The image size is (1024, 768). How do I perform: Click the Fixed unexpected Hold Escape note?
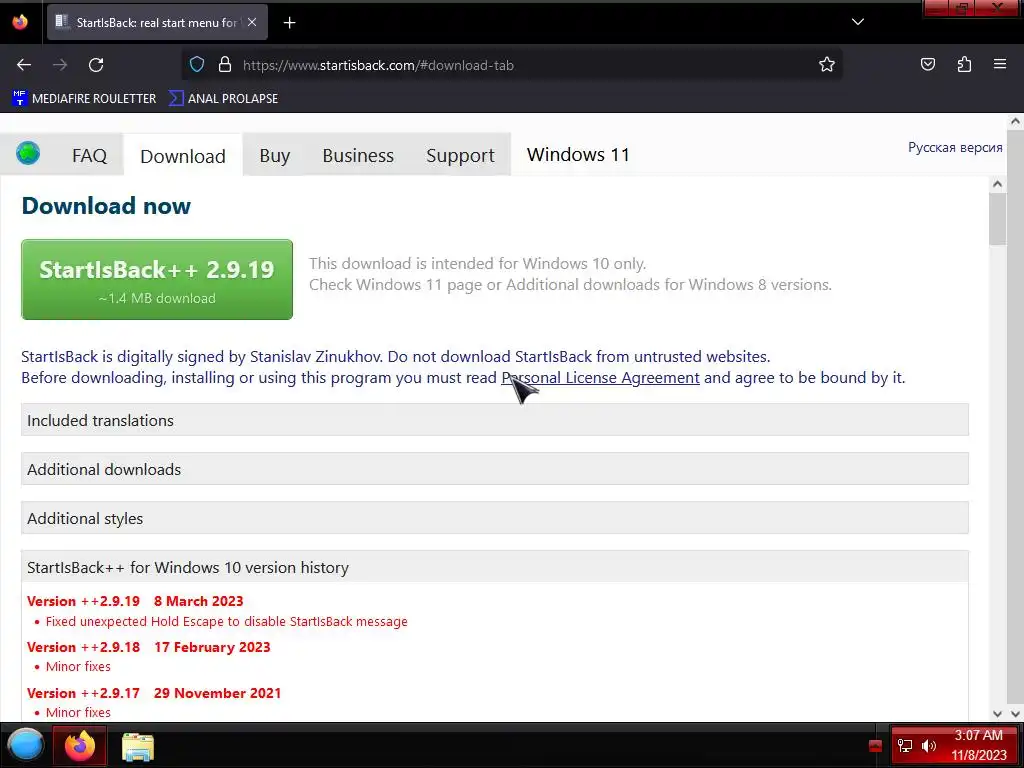click(x=227, y=621)
